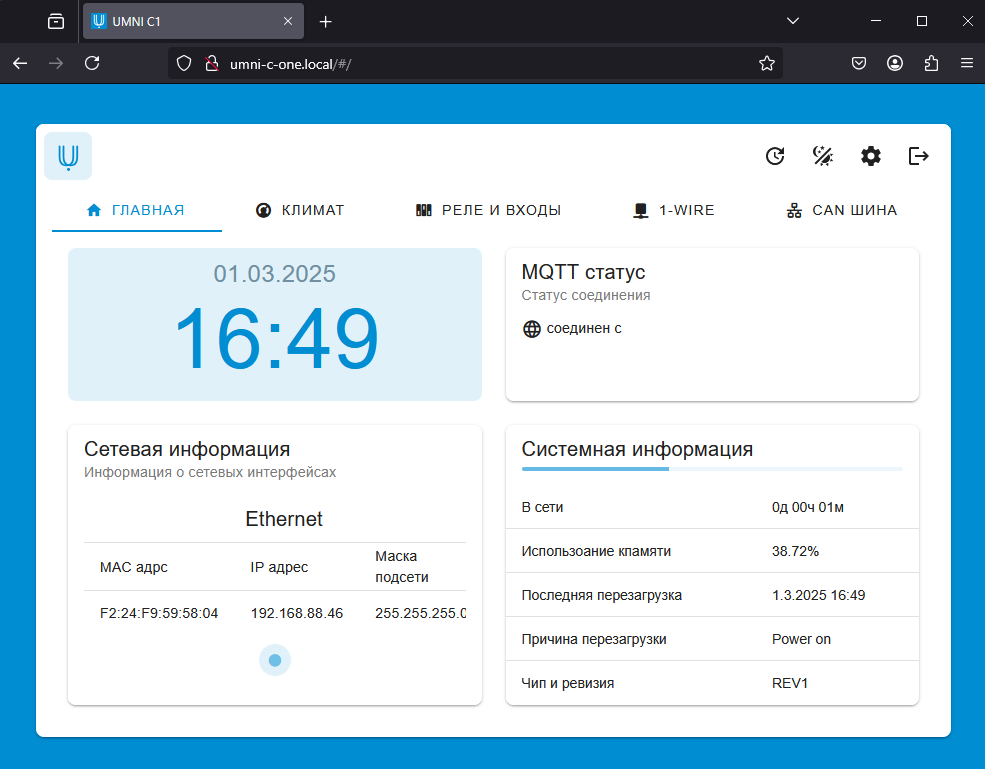Click the globe icon in MQTT status
Viewport: 985px width, 769px height.
point(532,329)
